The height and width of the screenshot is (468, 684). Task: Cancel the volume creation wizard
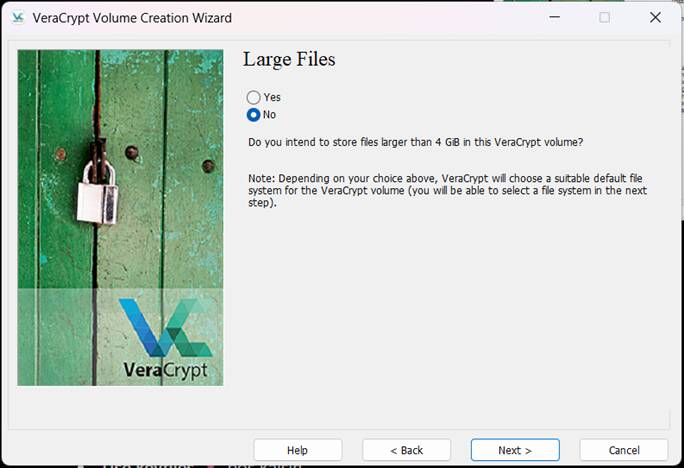pyautogui.click(x=624, y=450)
